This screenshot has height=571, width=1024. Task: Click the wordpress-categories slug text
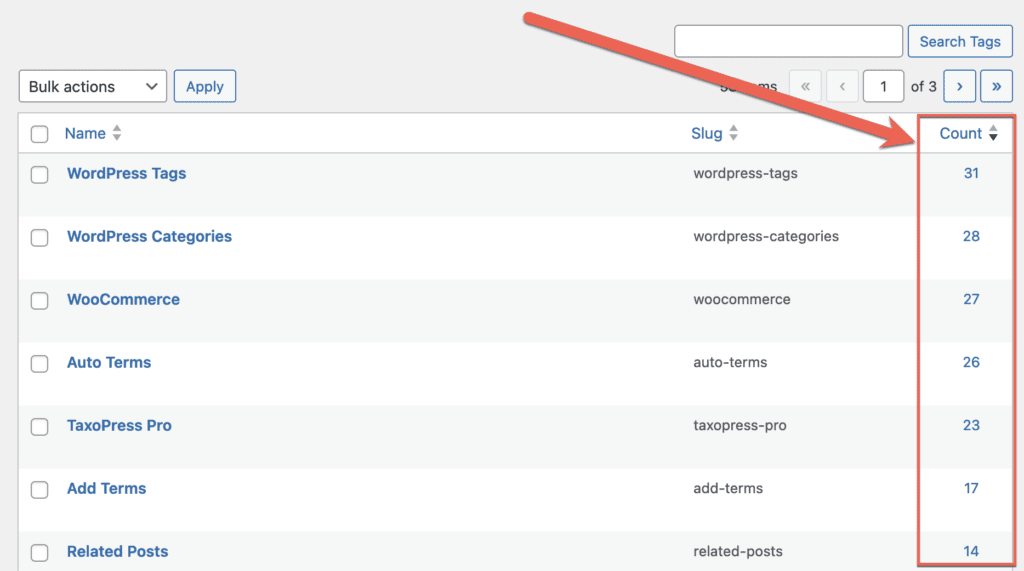766,237
